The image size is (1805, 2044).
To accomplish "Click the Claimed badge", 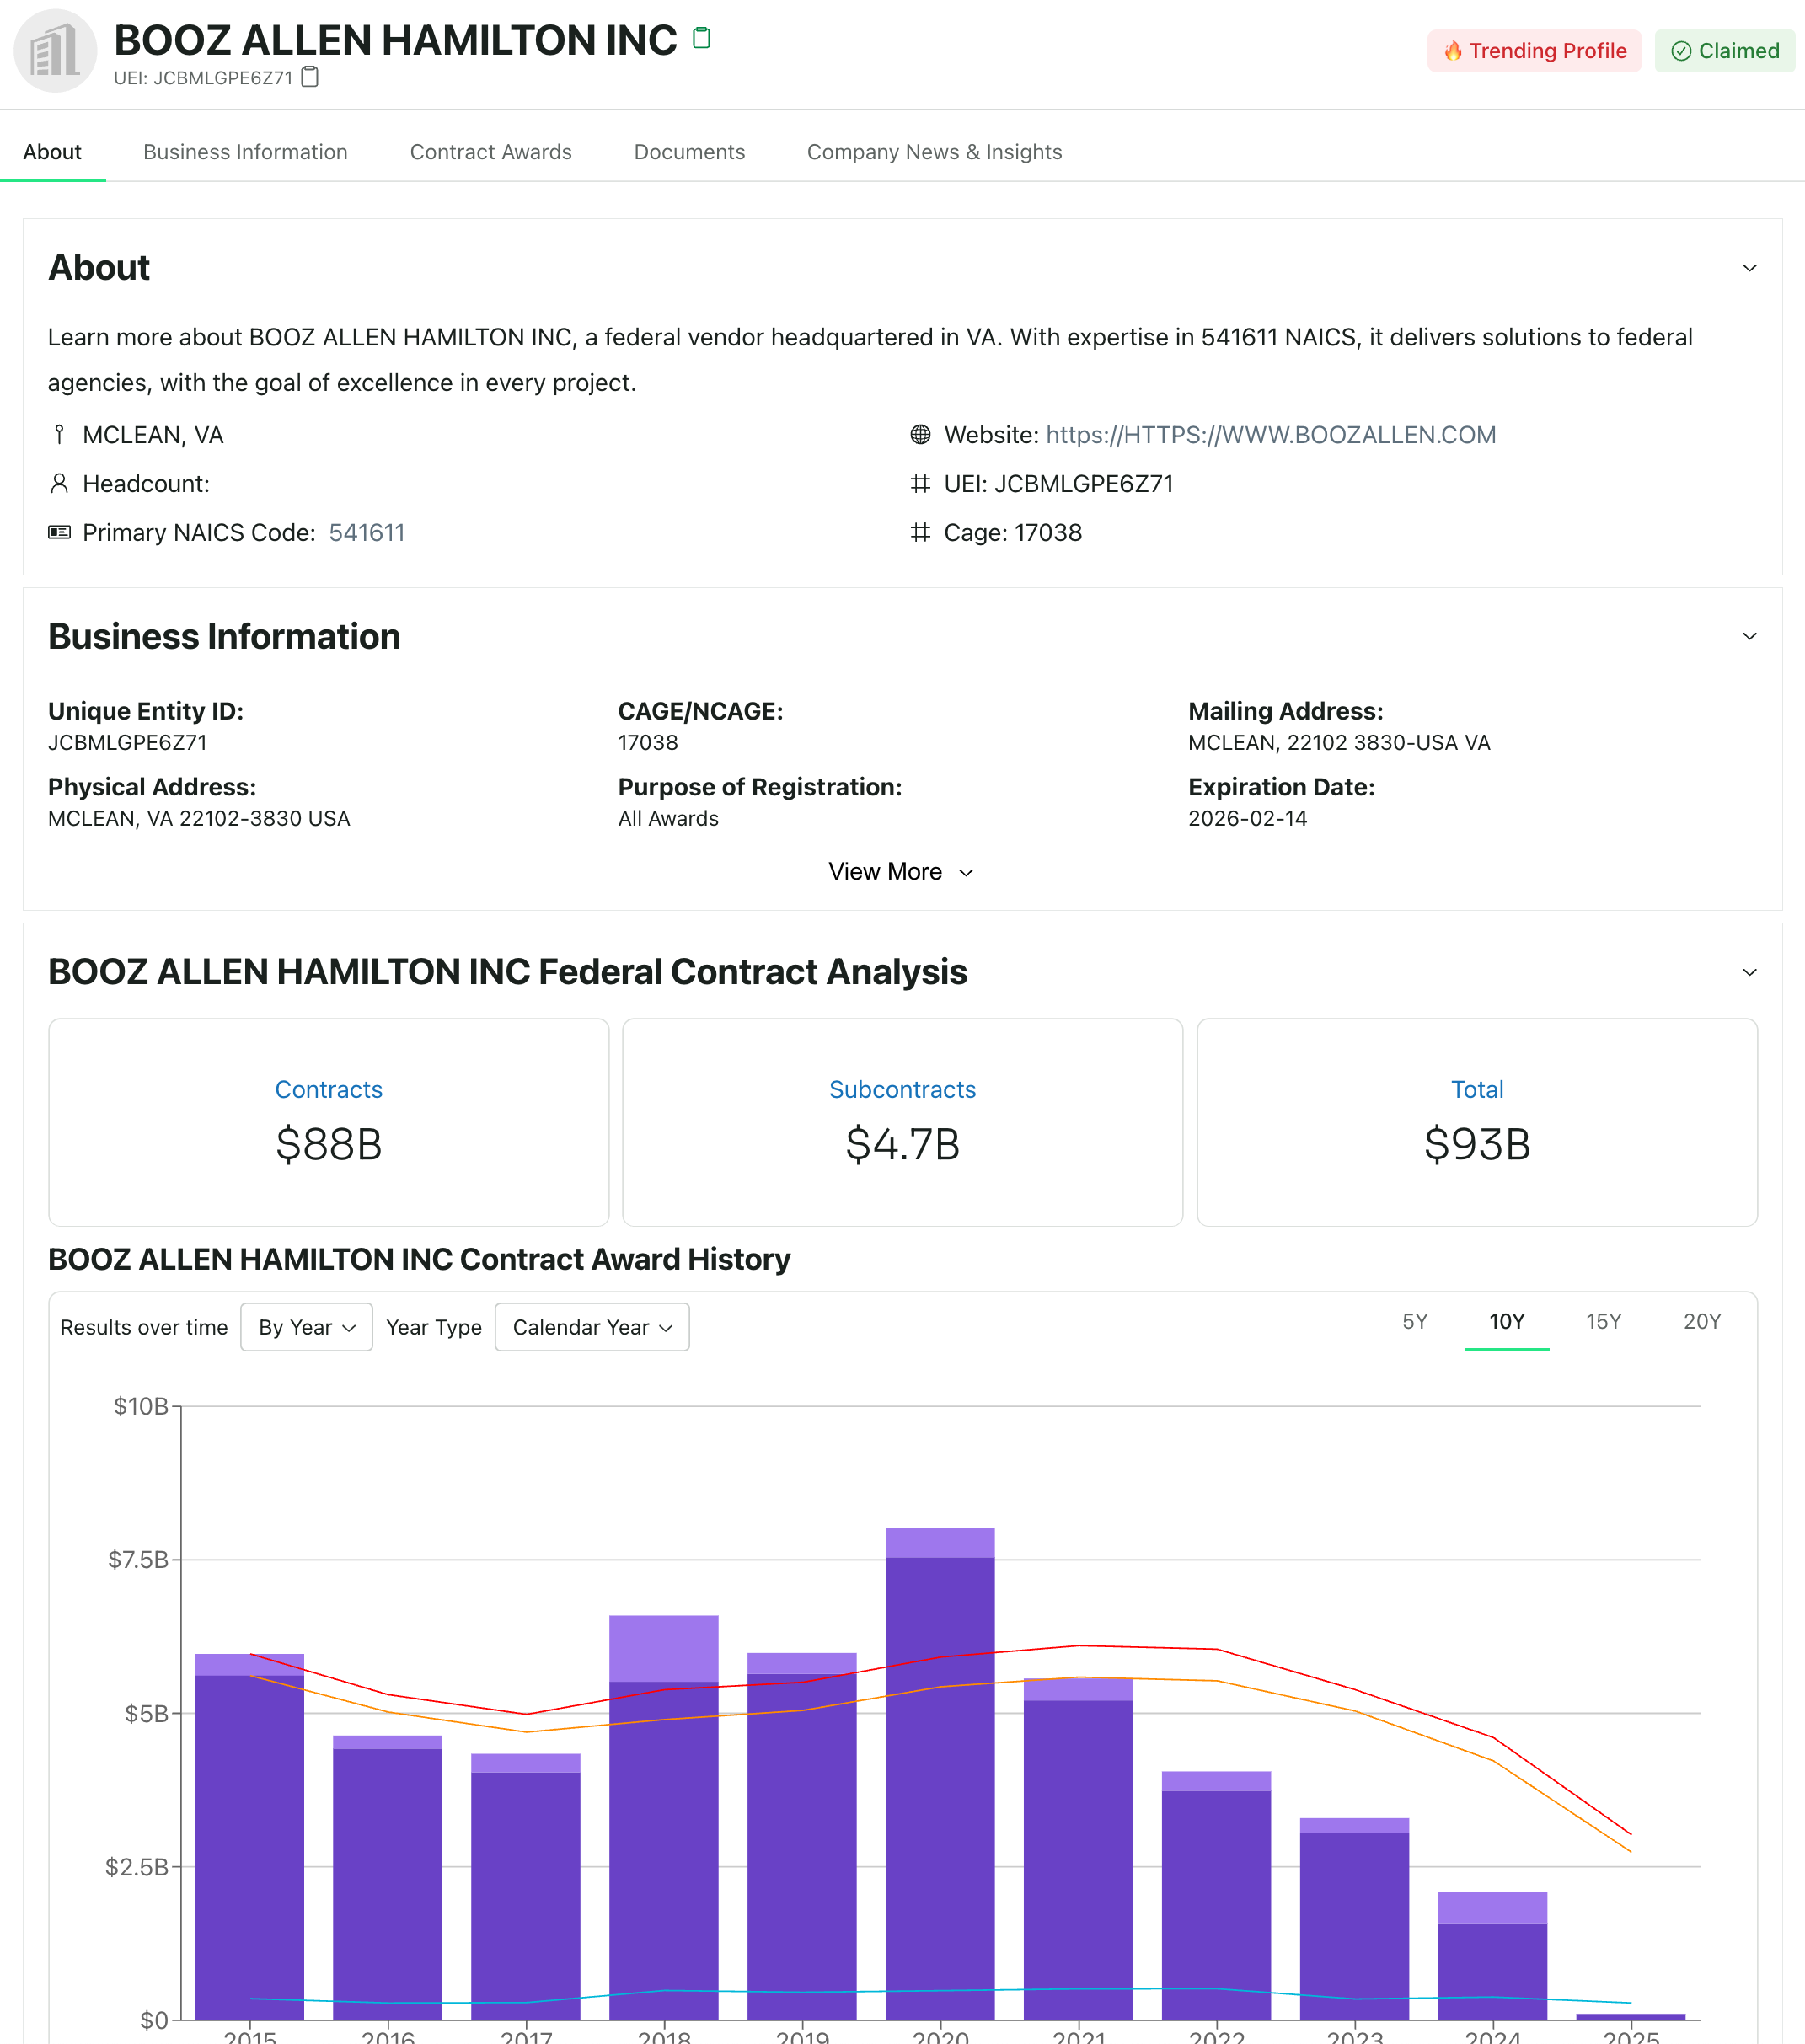I will click(1724, 51).
